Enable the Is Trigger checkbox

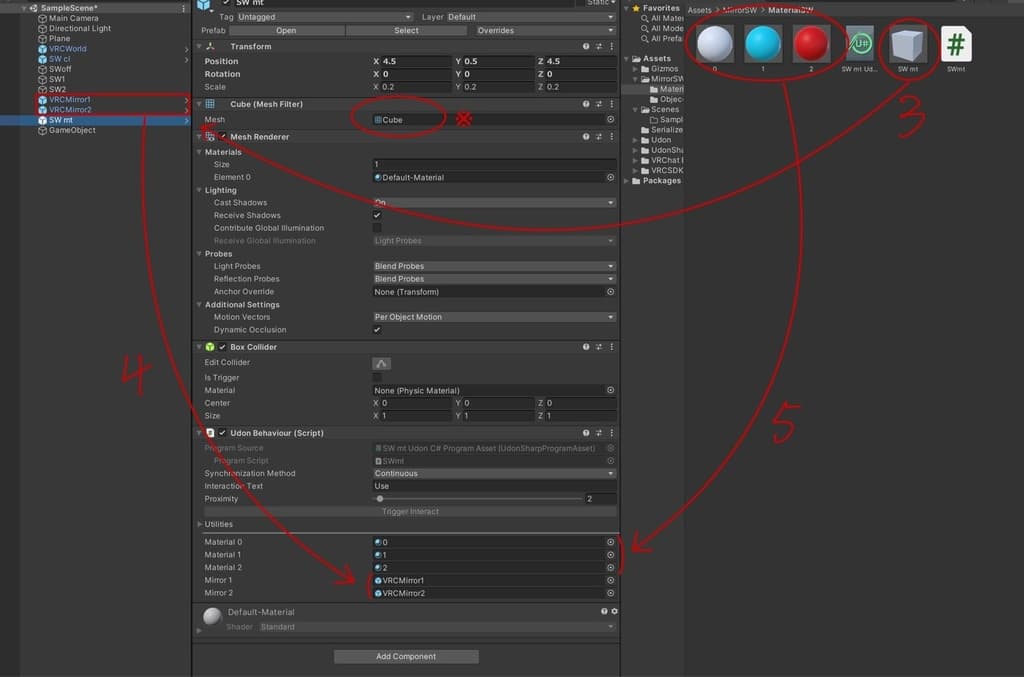(x=377, y=378)
